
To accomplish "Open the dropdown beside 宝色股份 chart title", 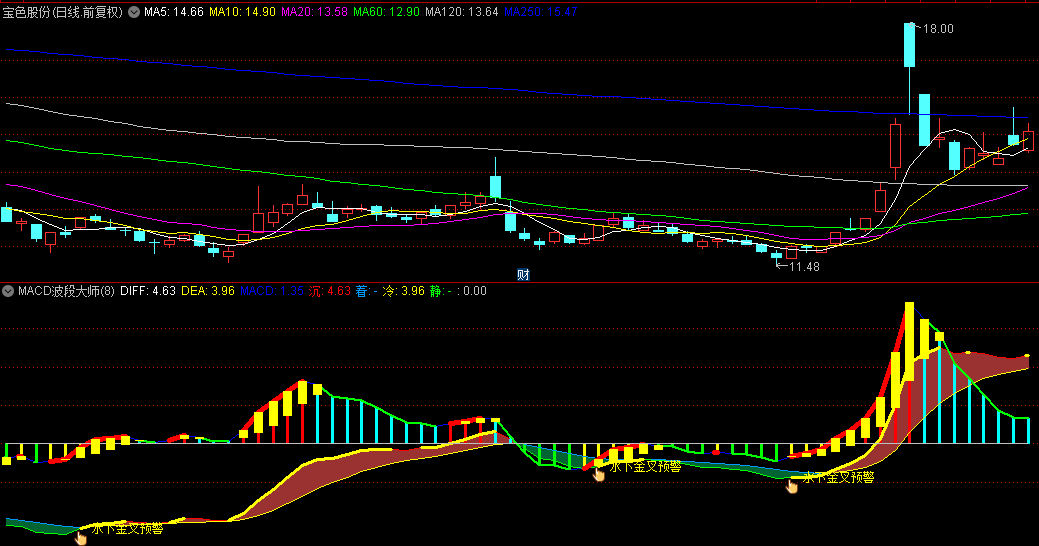I will 134,12.
